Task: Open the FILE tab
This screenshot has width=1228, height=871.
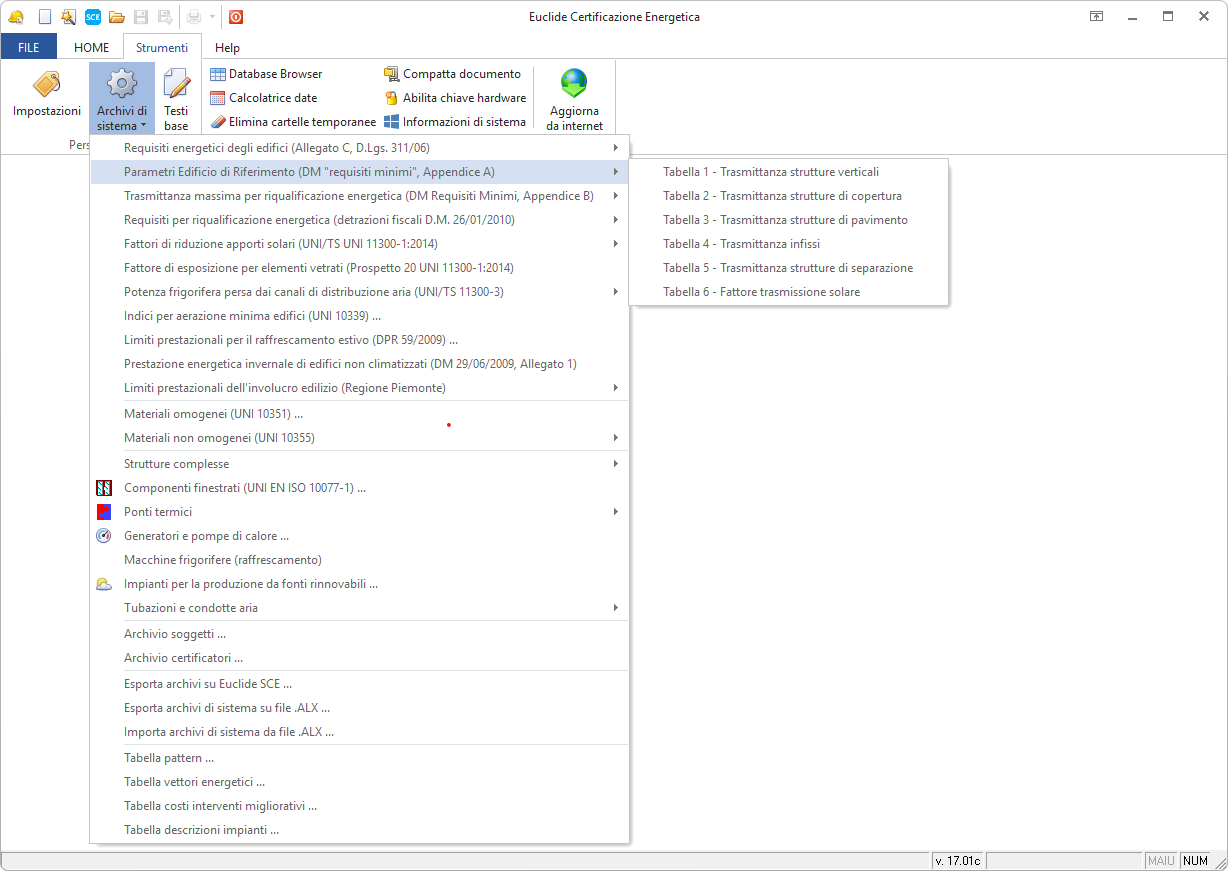Action: pos(29,48)
